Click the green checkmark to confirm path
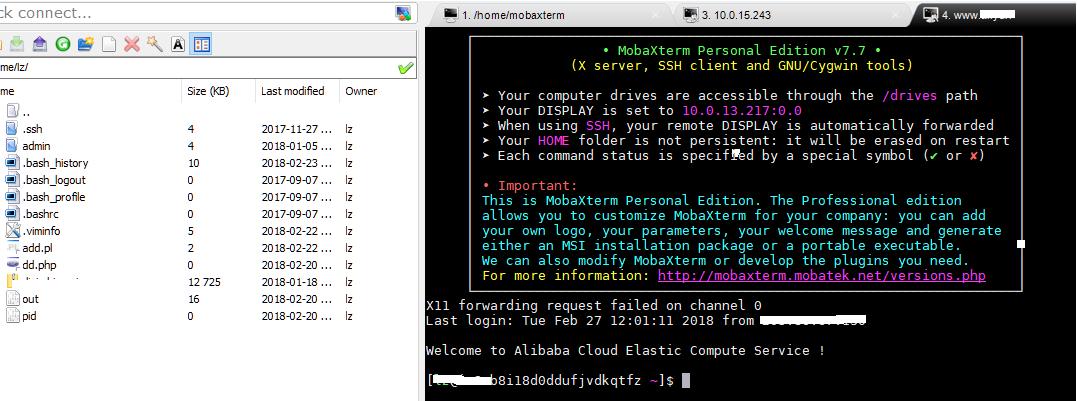Image resolution: width=1077 pixels, height=401 pixels. [405, 68]
